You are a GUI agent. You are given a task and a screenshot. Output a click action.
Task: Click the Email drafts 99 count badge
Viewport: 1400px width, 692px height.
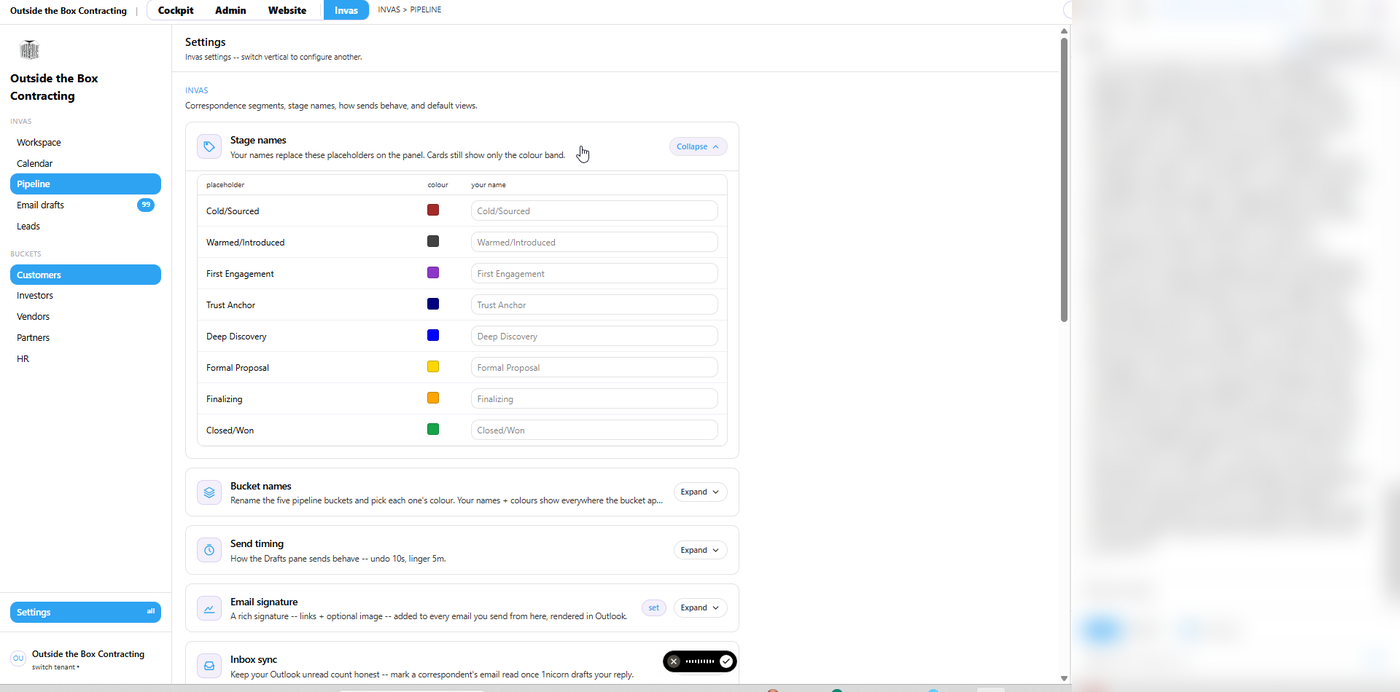pyautogui.click(x=146, y=205)
